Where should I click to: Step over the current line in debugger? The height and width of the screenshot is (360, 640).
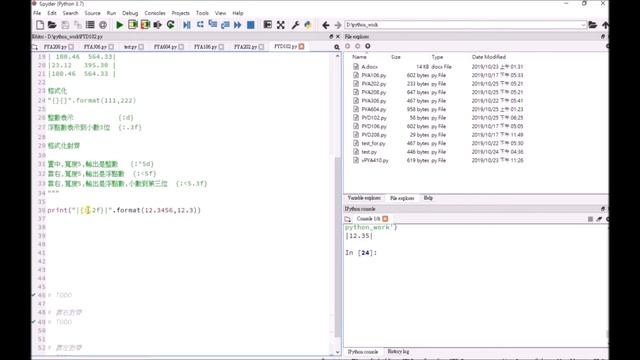coord(200,25)
